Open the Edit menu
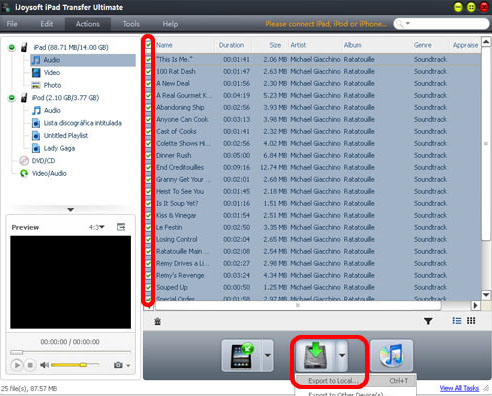This screenshot has width=492, height=396. (47, 24)
